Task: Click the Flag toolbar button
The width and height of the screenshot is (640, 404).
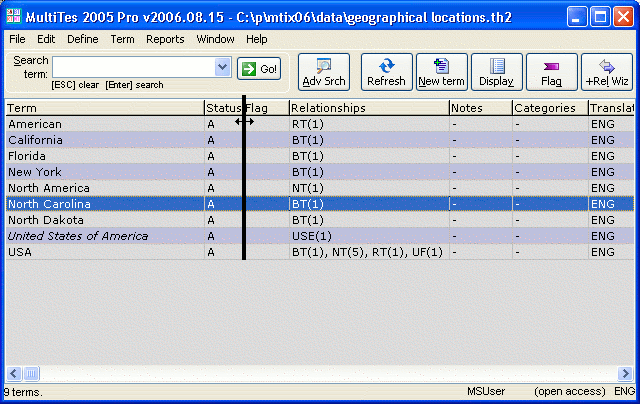Action: tap(551, 72)
